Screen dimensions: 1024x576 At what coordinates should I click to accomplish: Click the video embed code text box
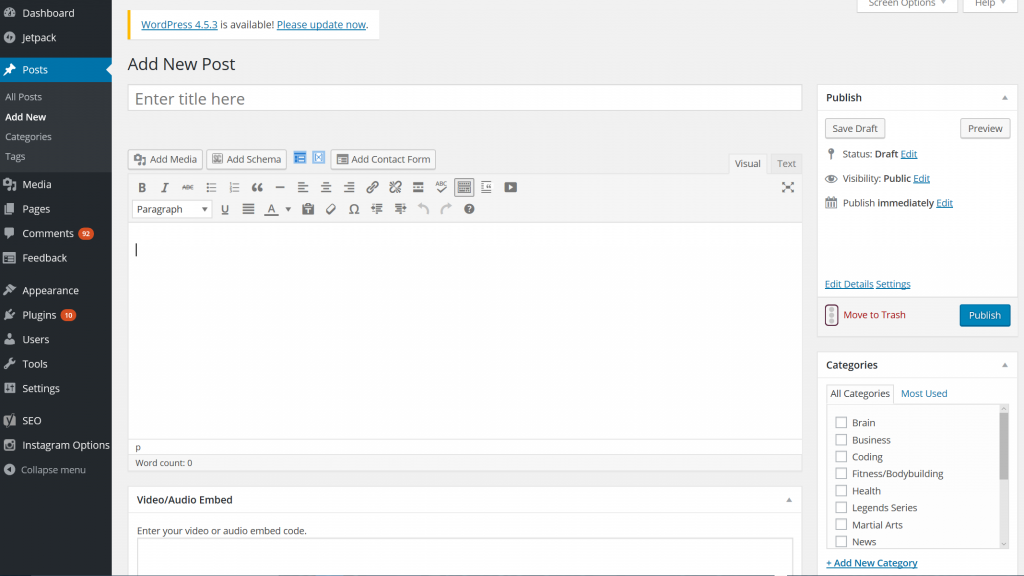pyautogui.click(x=465, y=557)
